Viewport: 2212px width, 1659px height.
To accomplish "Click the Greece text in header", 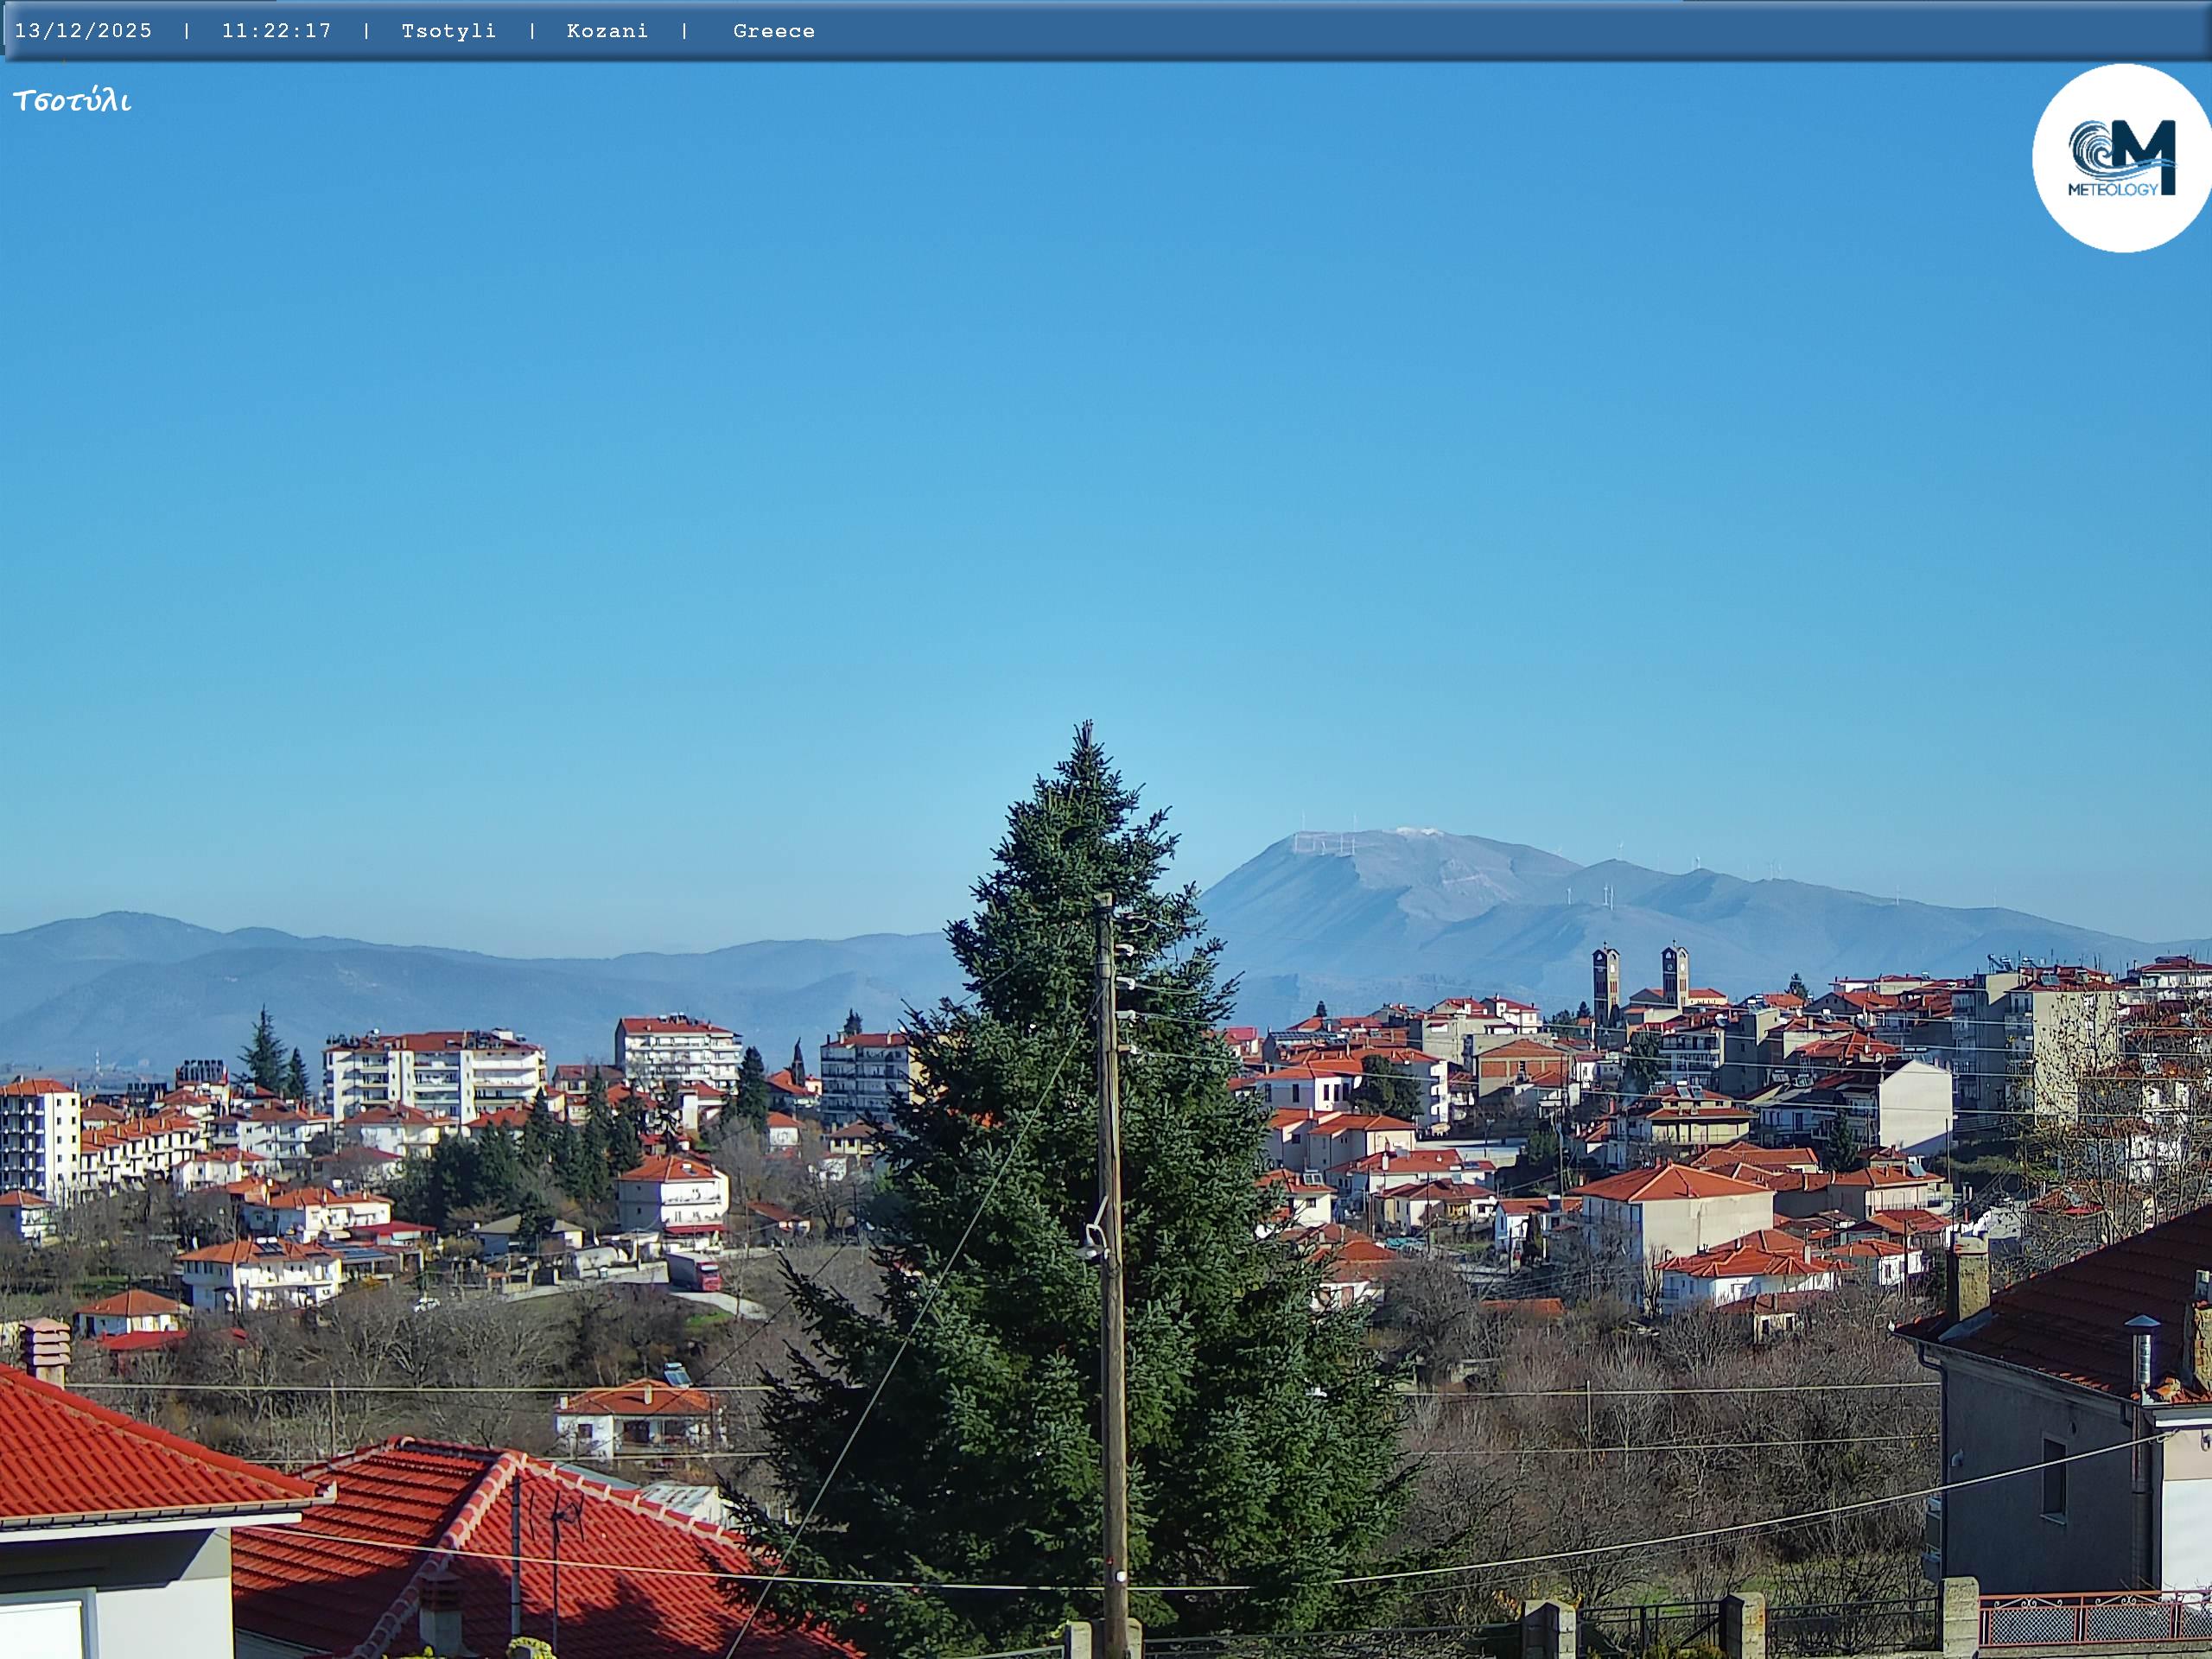I will tap(773, 31).
